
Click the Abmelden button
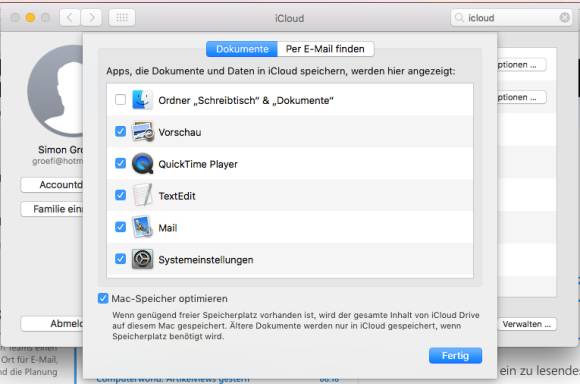tap(52, 324)
